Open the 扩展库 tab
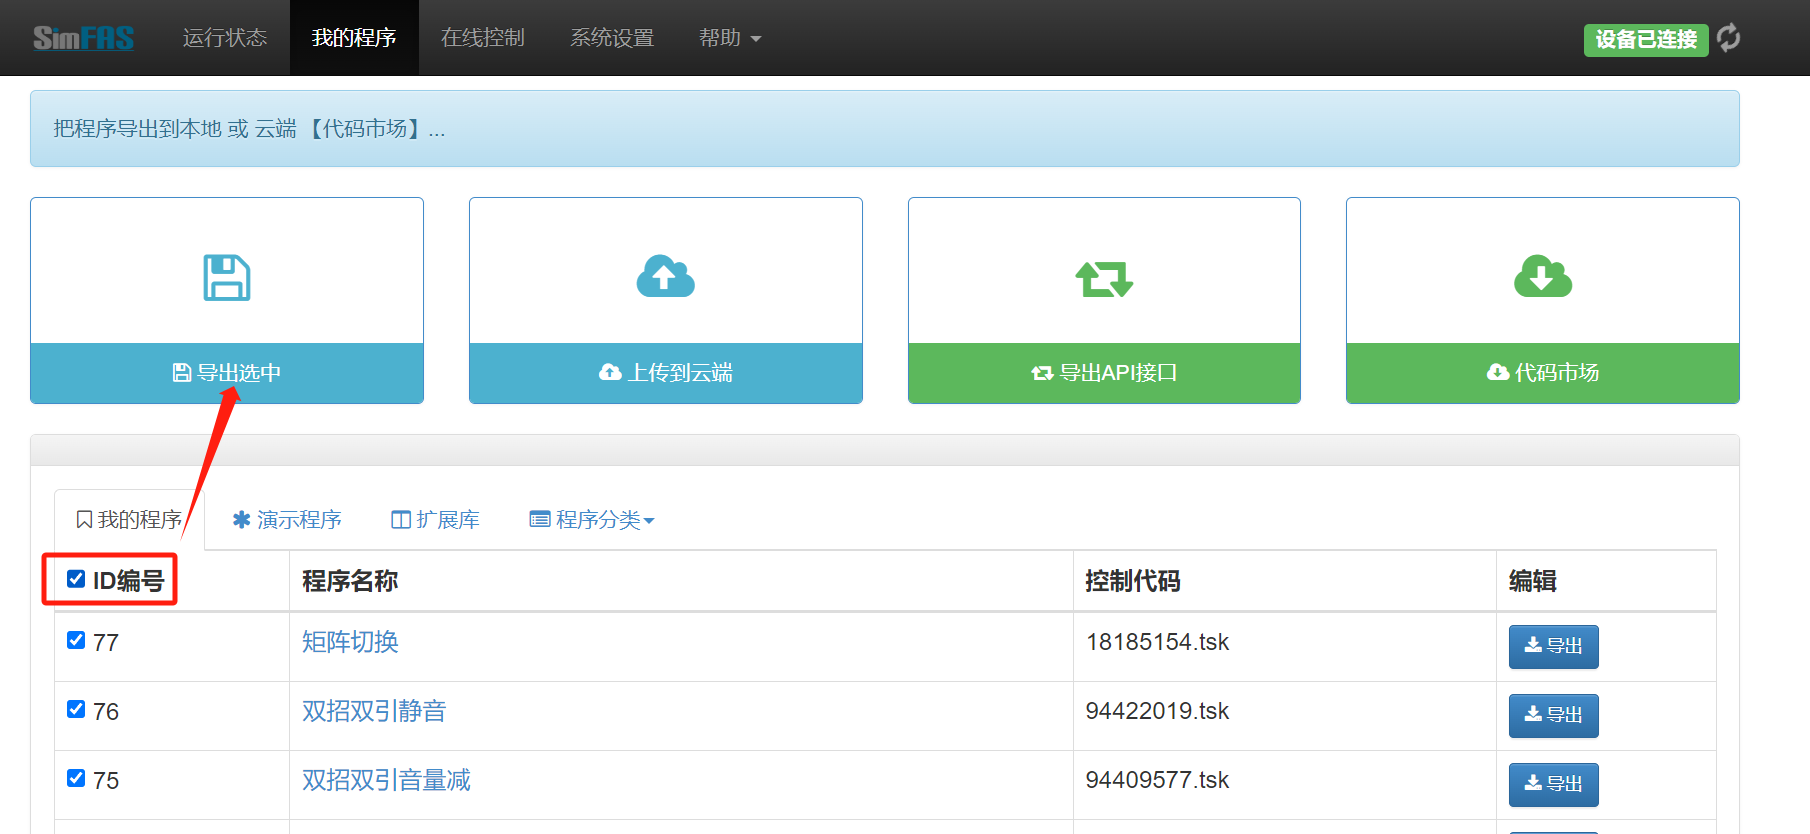This screenshot has width=1810, height=834. click(x=435, y=520)
